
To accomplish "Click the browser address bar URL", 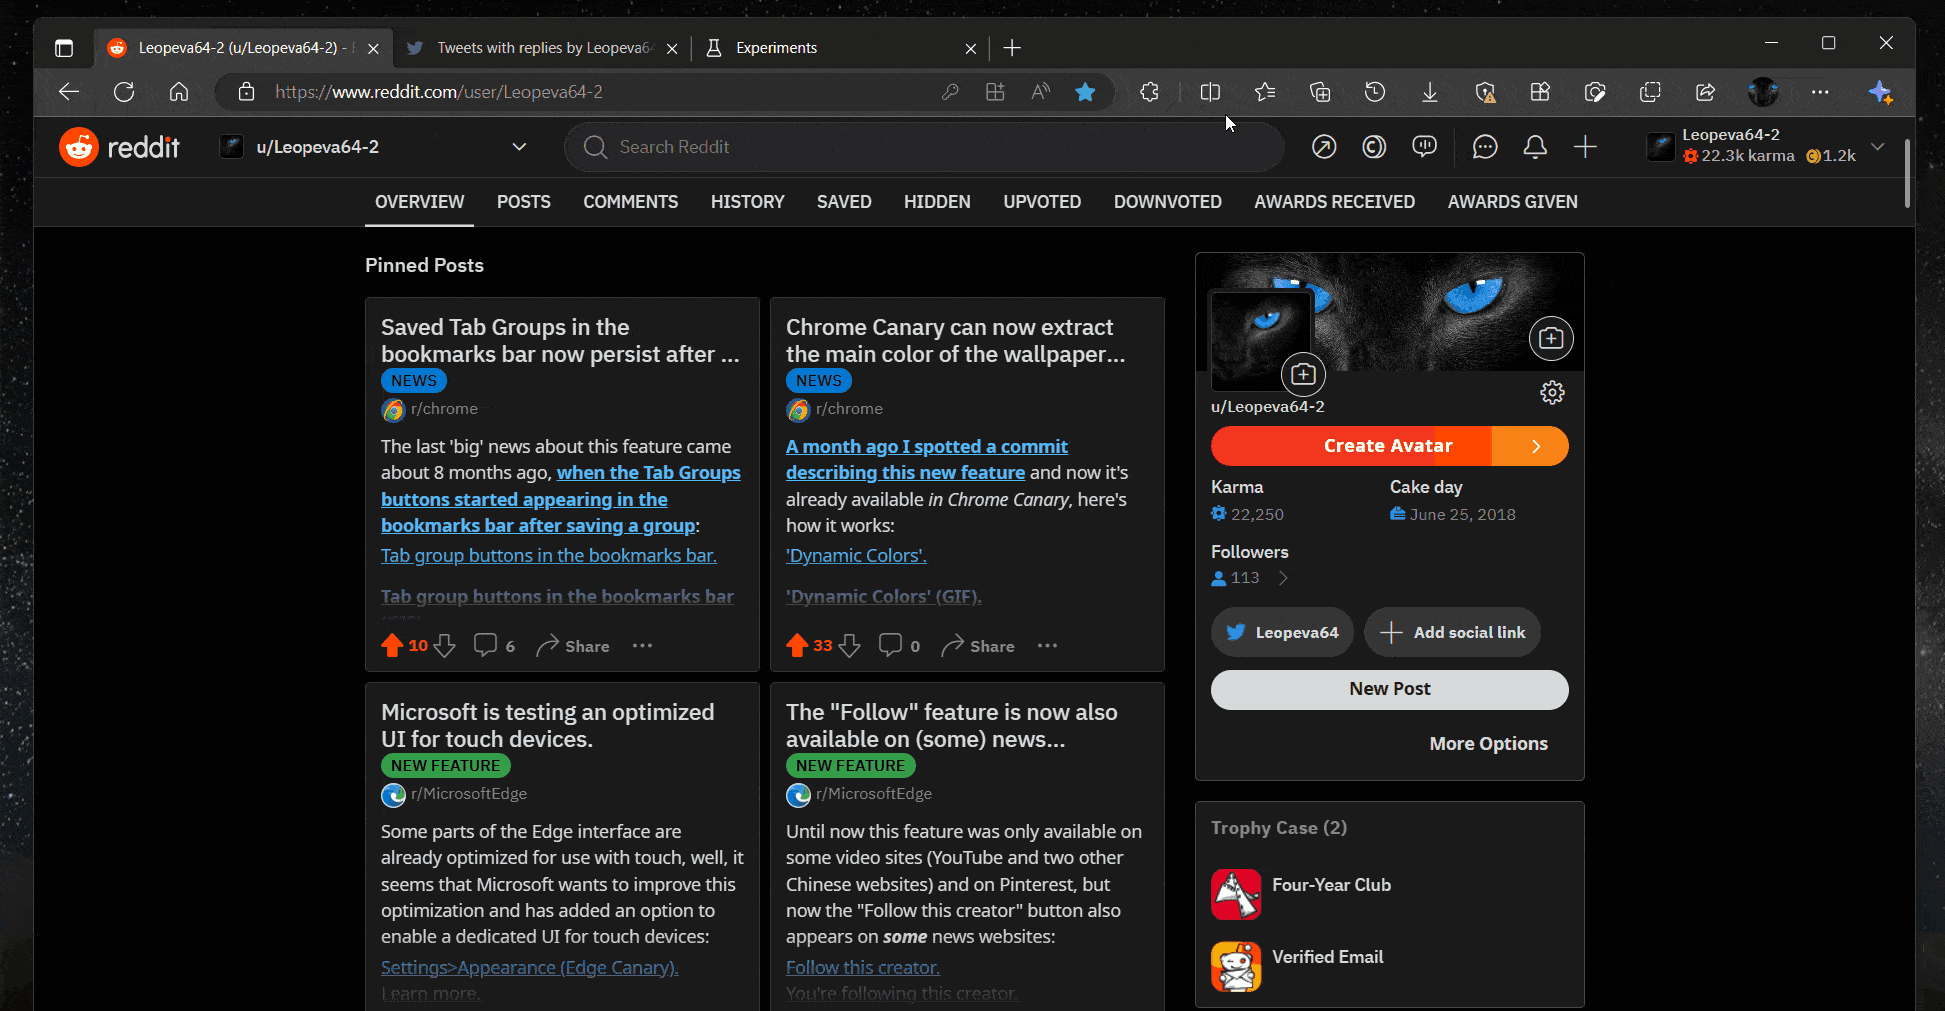I will pyautogui.click(x=439, y=92).
